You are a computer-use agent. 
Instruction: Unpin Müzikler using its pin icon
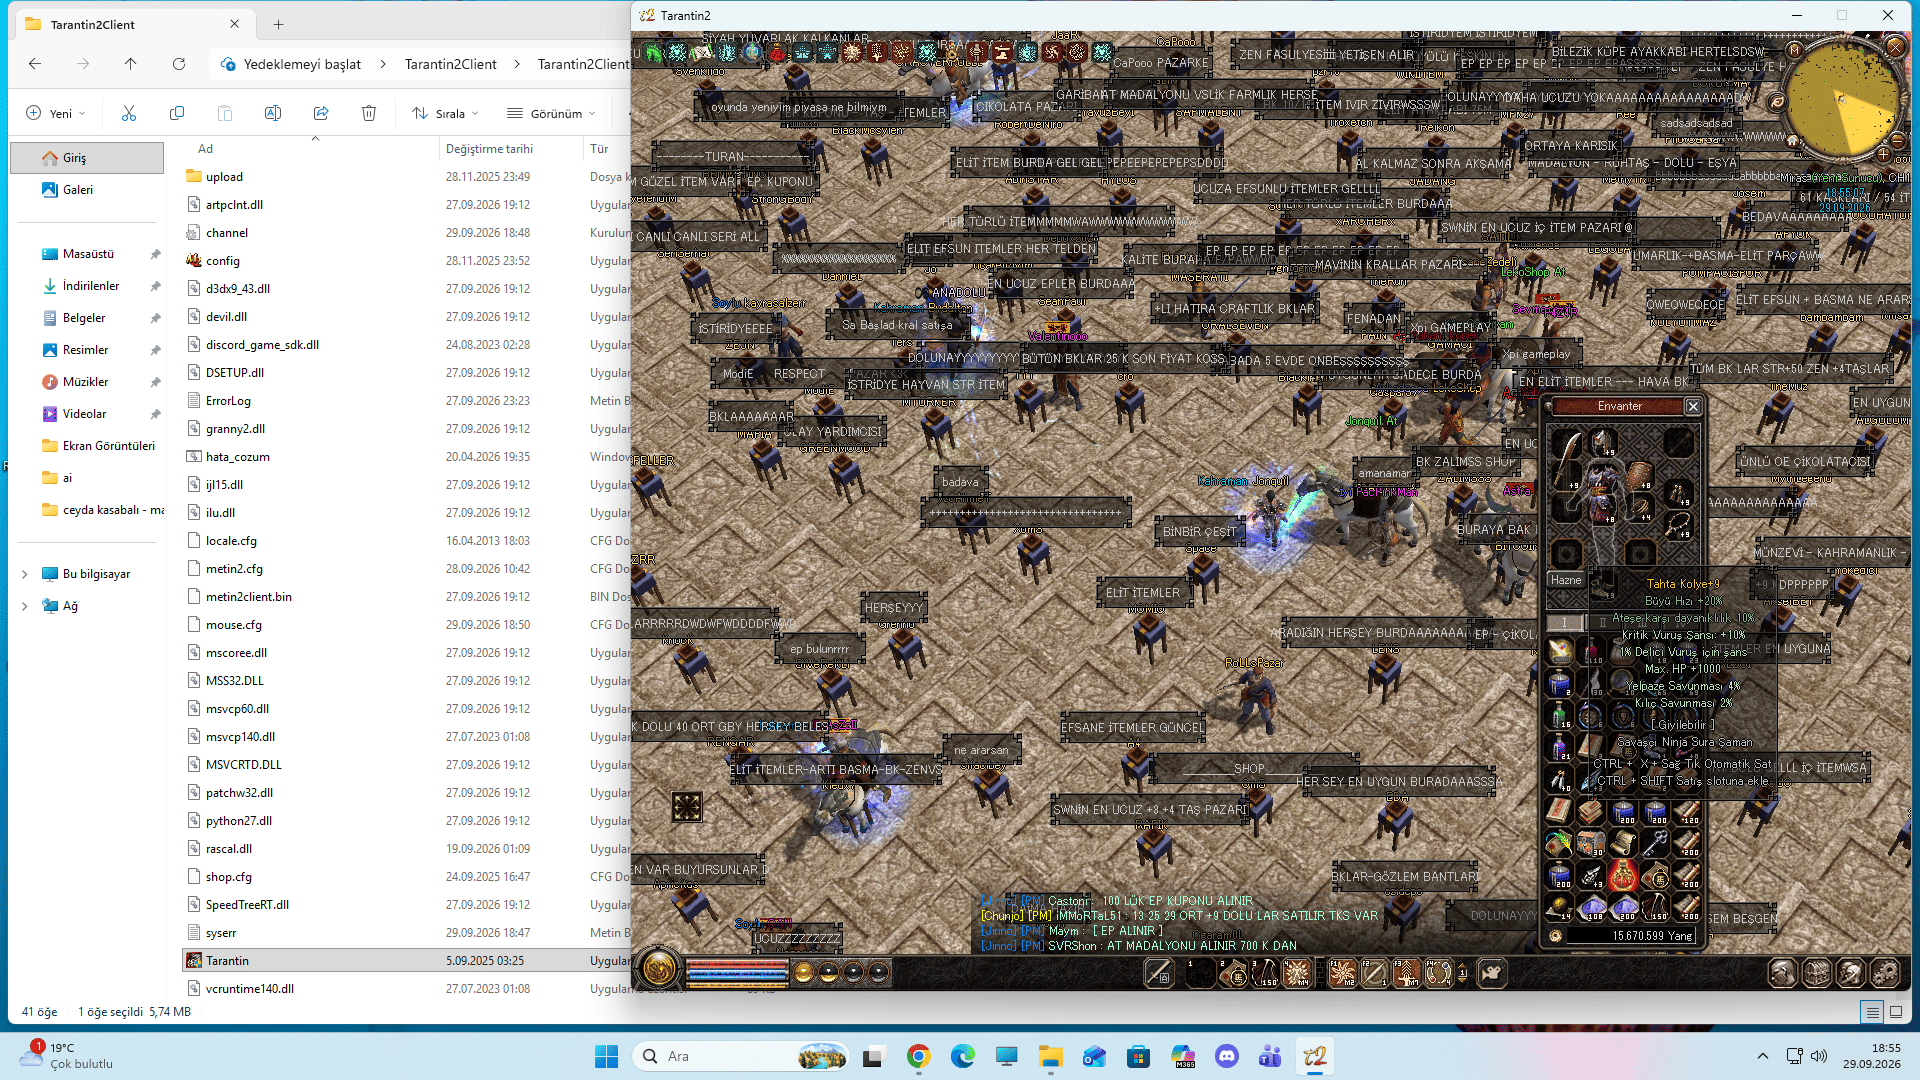(x=156, y=382)
